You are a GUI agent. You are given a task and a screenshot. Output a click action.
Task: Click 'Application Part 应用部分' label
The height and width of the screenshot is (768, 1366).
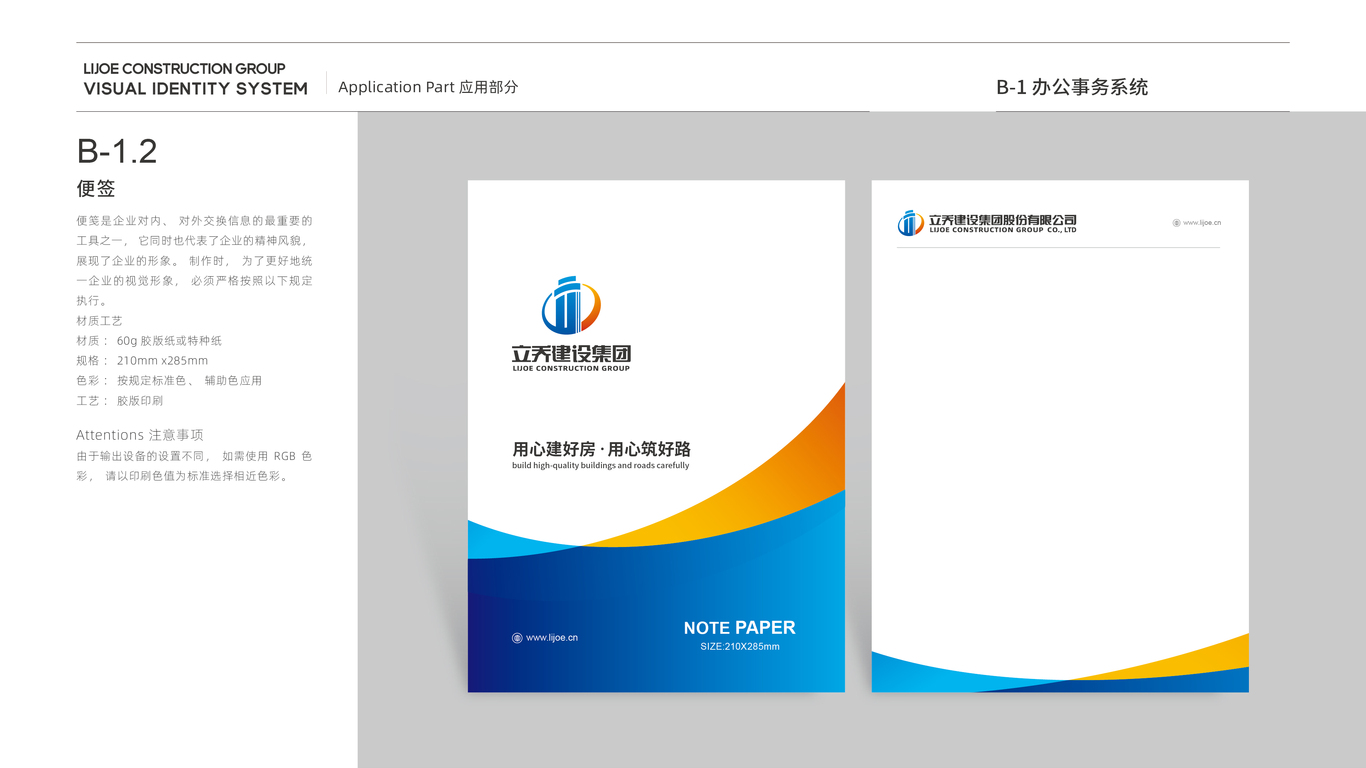(428, 87)
